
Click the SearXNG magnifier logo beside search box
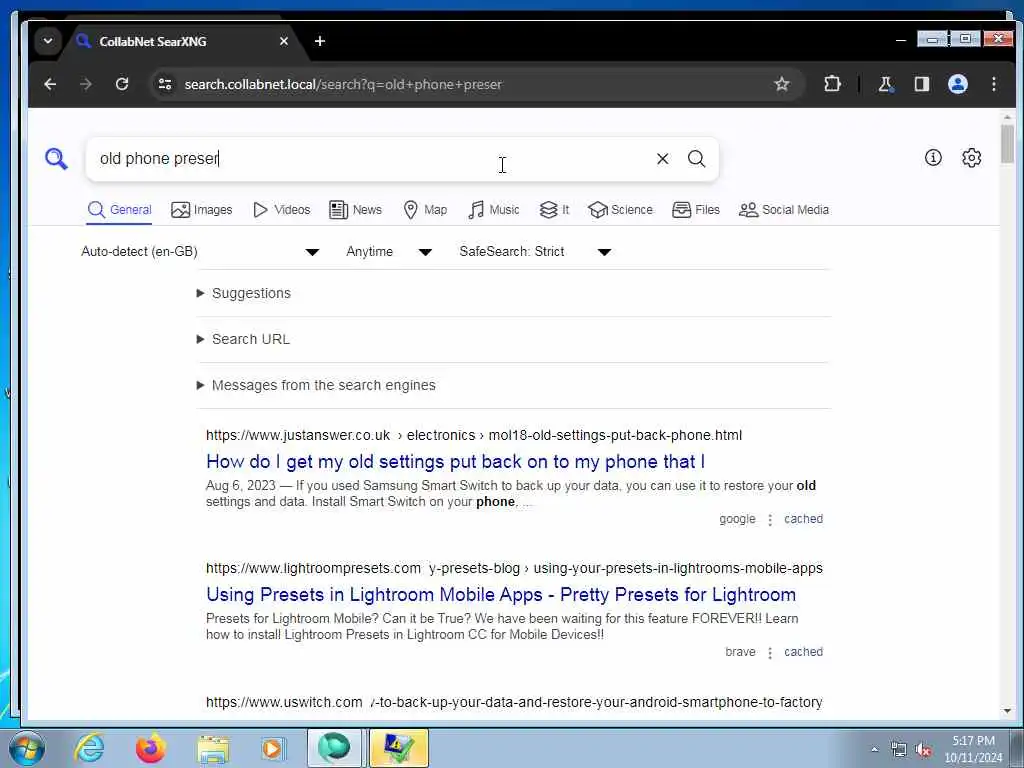[x=56, y=159]
